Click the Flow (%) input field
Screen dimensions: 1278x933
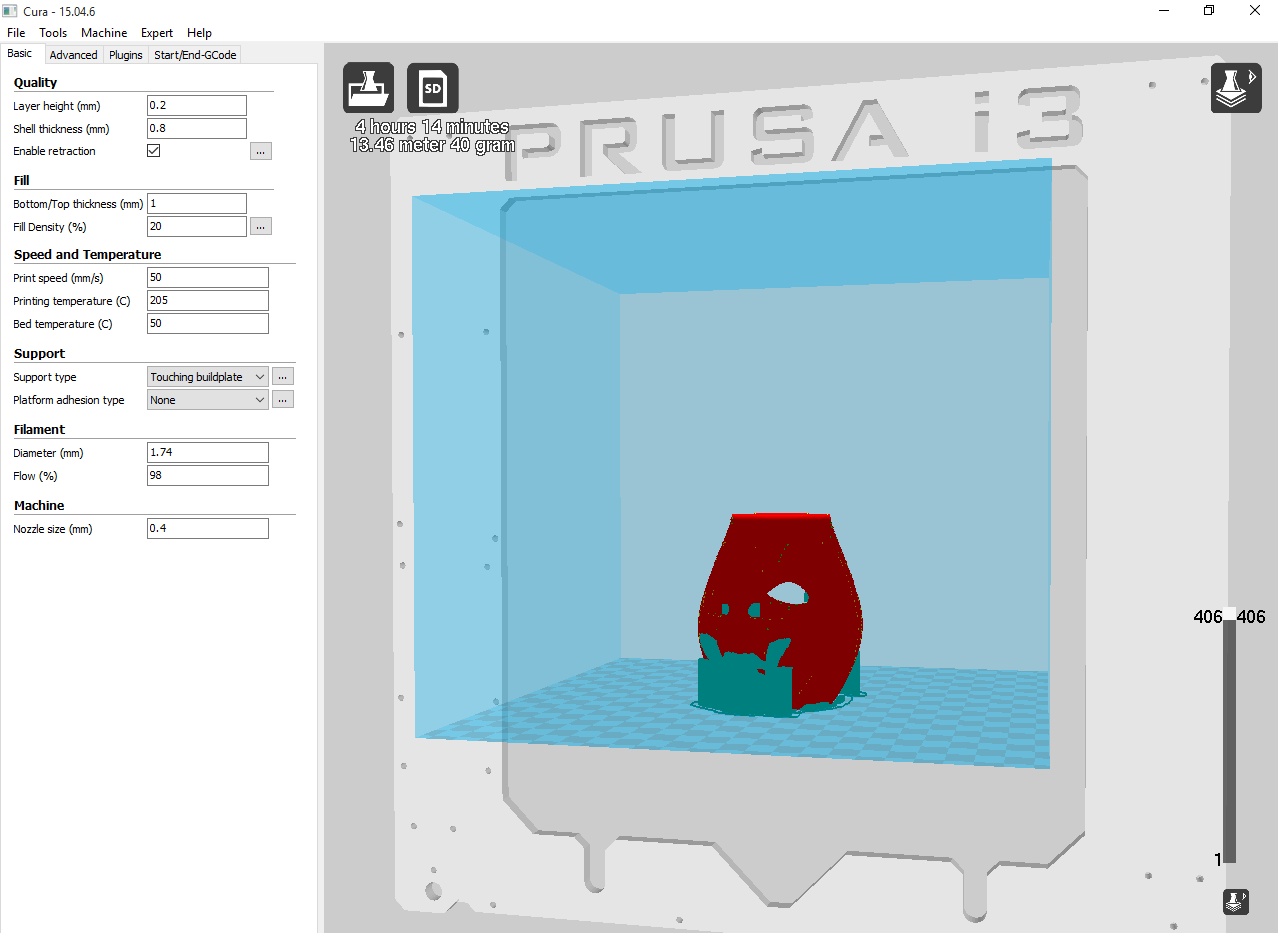pyautogui.click(x=208, y=475)
